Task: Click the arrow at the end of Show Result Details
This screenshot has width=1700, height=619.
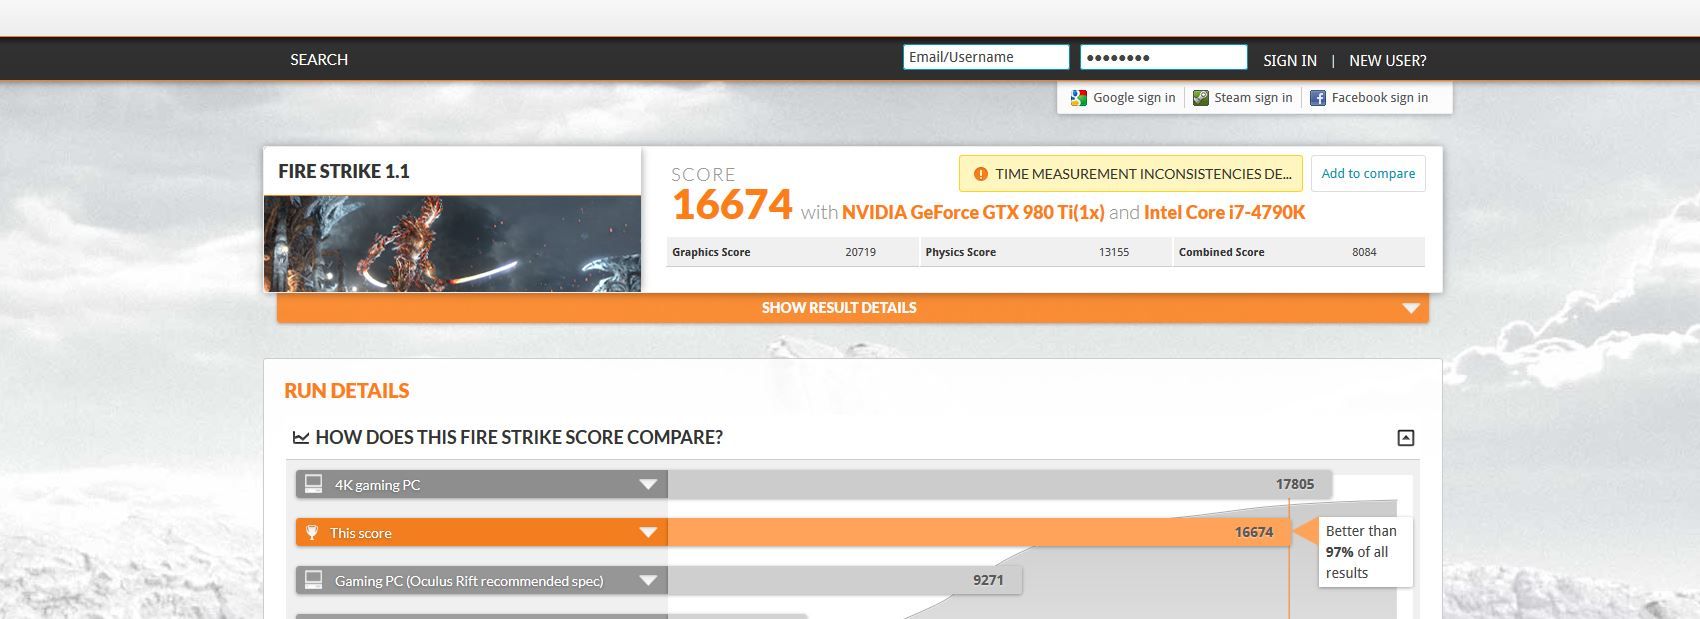Action: 1411,308
